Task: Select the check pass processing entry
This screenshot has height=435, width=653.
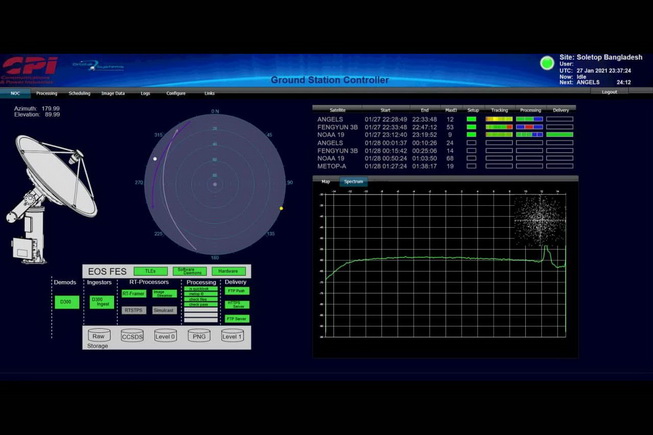Action: 201,305
